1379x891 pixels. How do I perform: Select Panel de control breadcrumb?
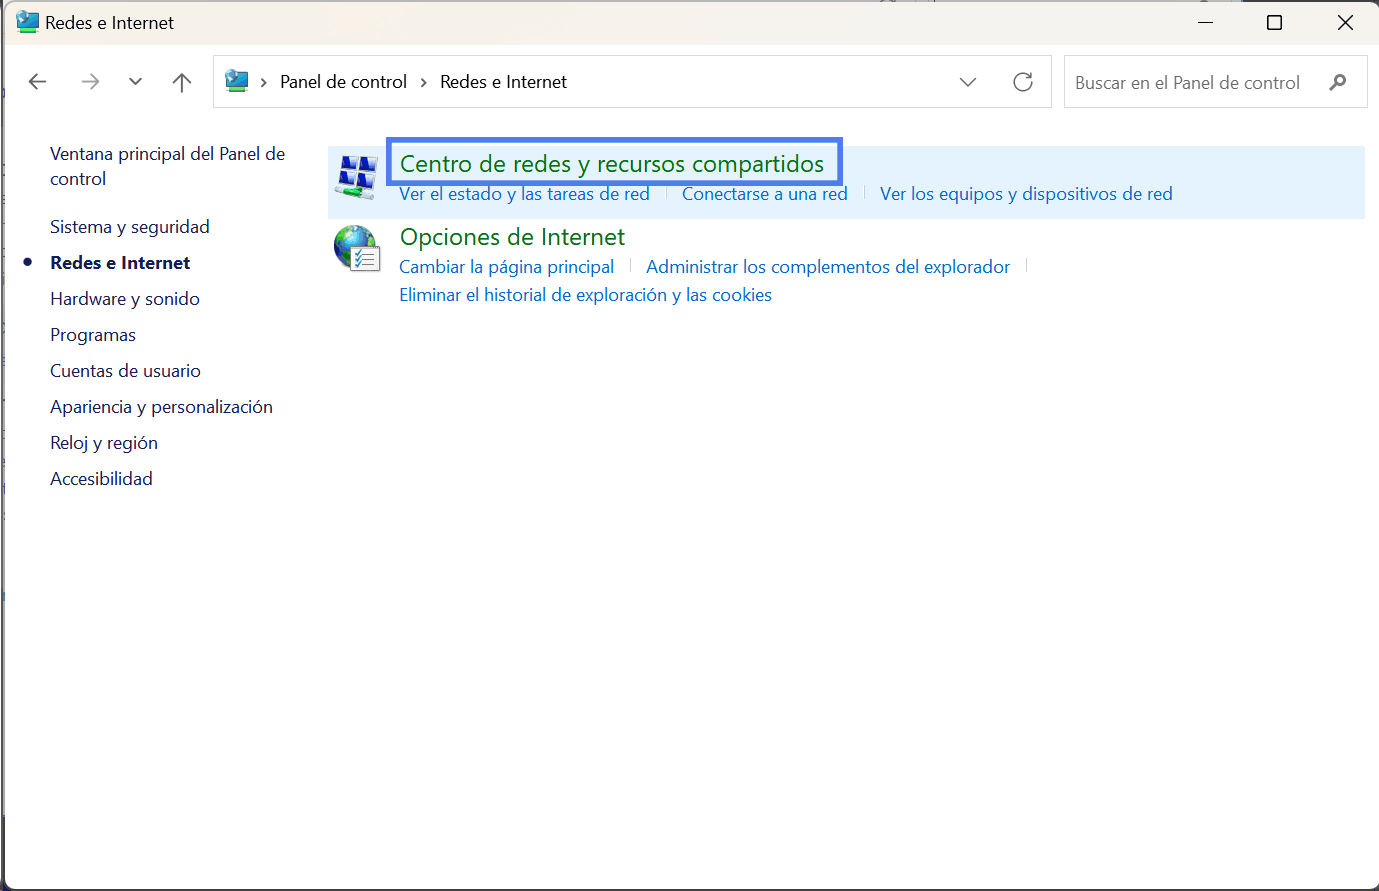[343, 82]
